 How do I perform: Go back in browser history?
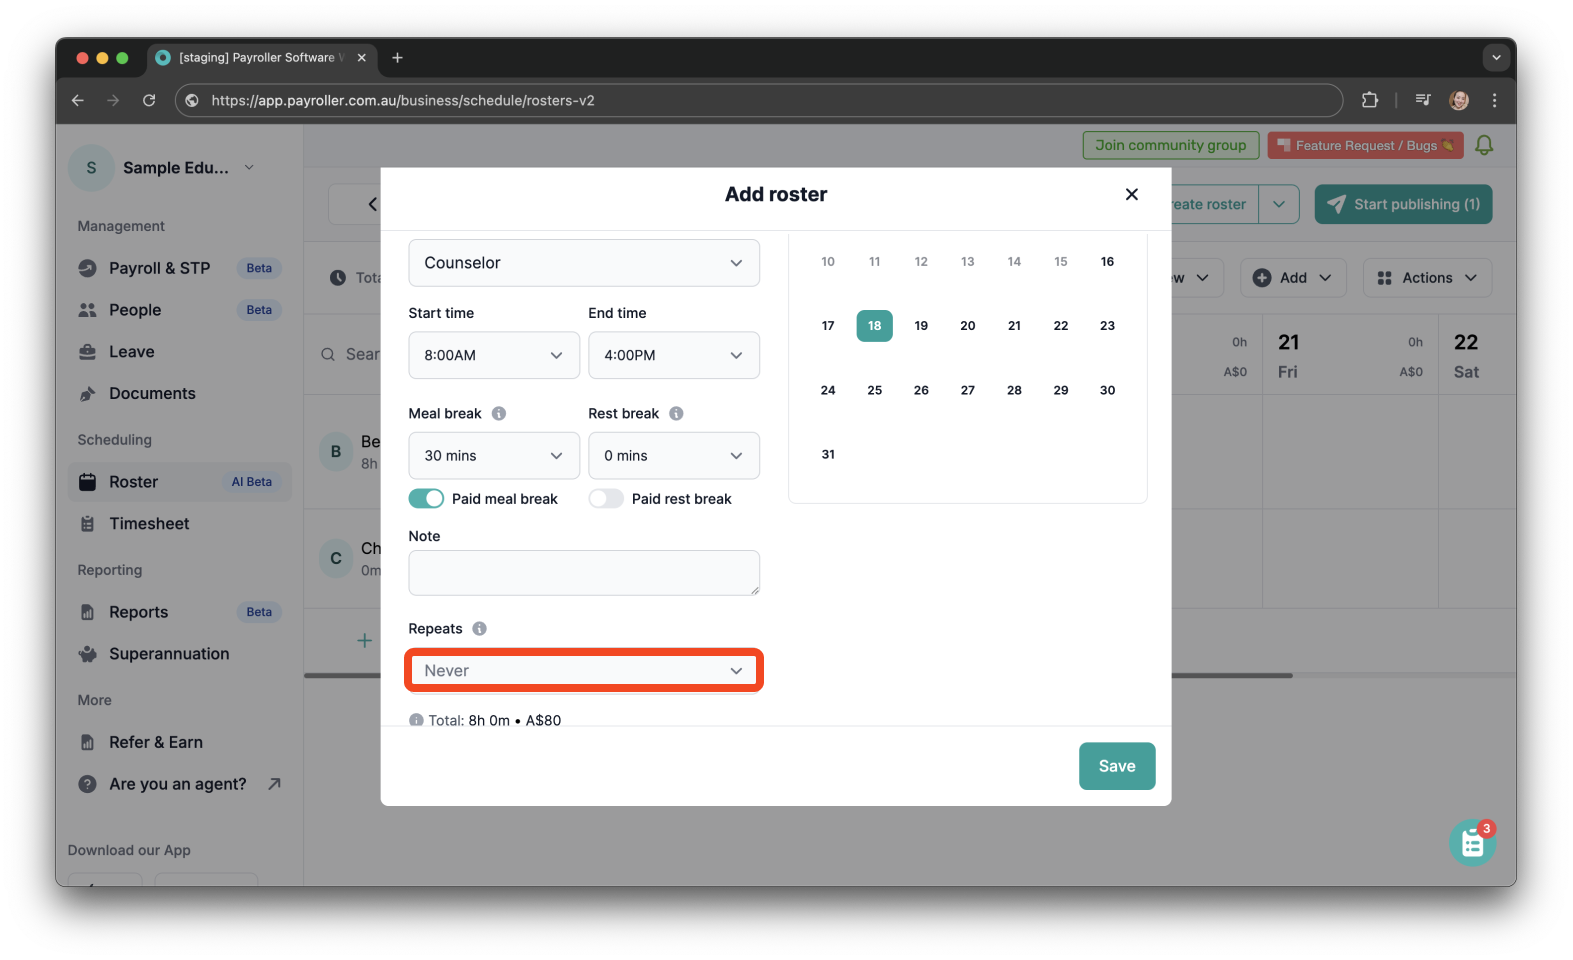click(78, 100)
